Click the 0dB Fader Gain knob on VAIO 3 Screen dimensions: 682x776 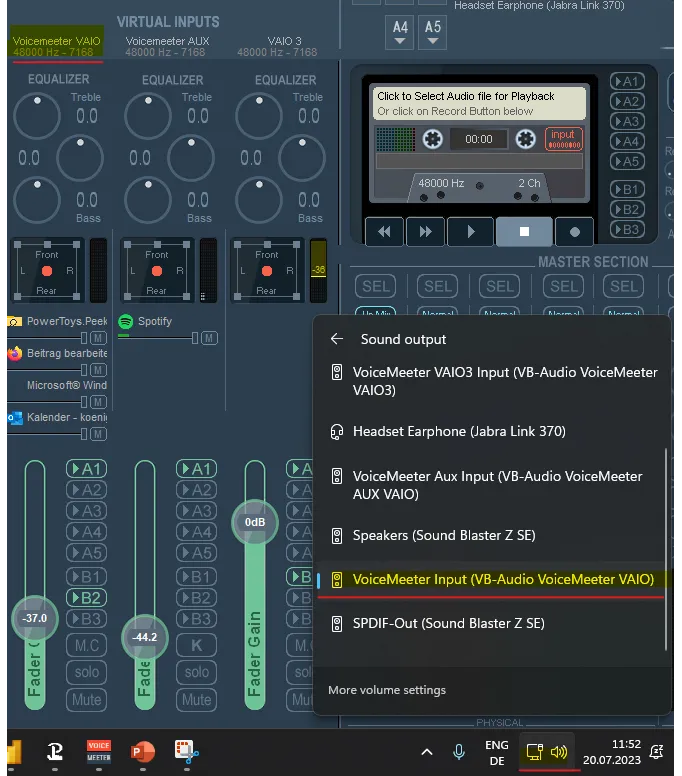coord(254,523)
